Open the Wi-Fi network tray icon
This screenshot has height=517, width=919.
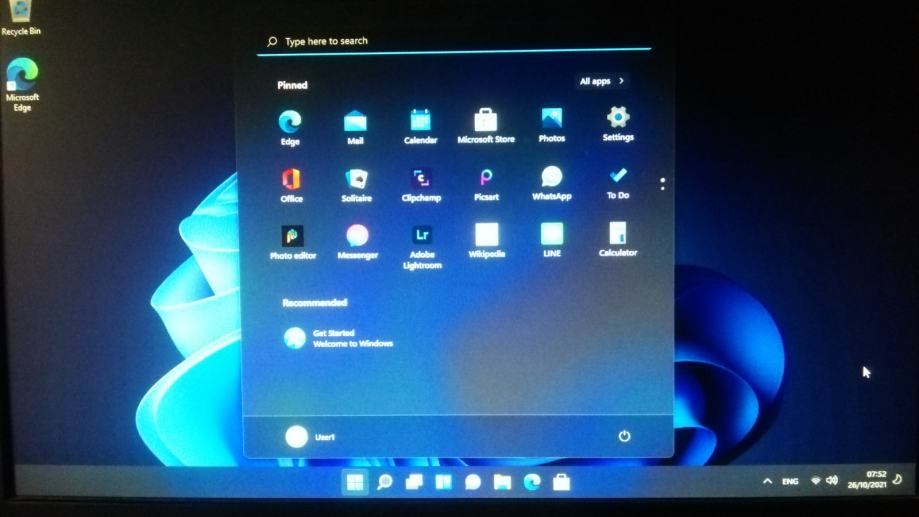[x=815, y=481]
